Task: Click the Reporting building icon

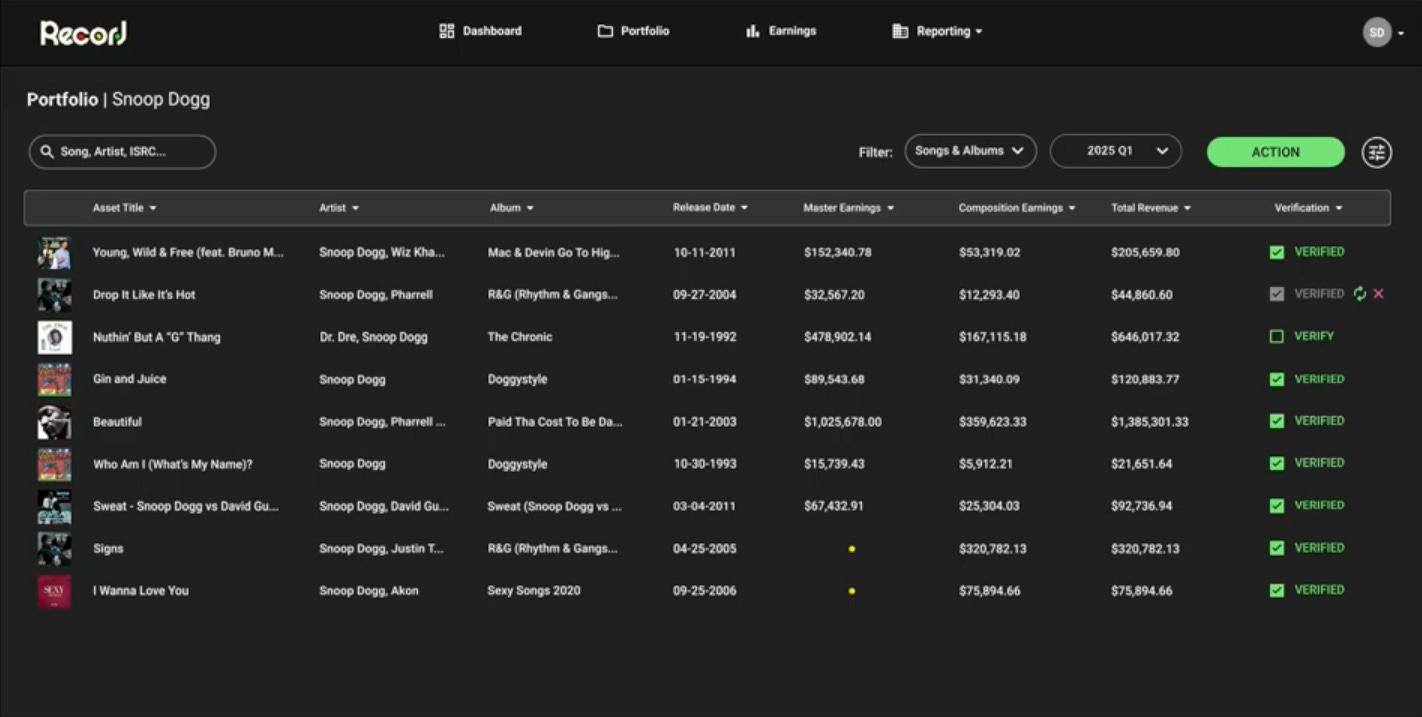Action: pyautogui.click(x=900, y=31)
